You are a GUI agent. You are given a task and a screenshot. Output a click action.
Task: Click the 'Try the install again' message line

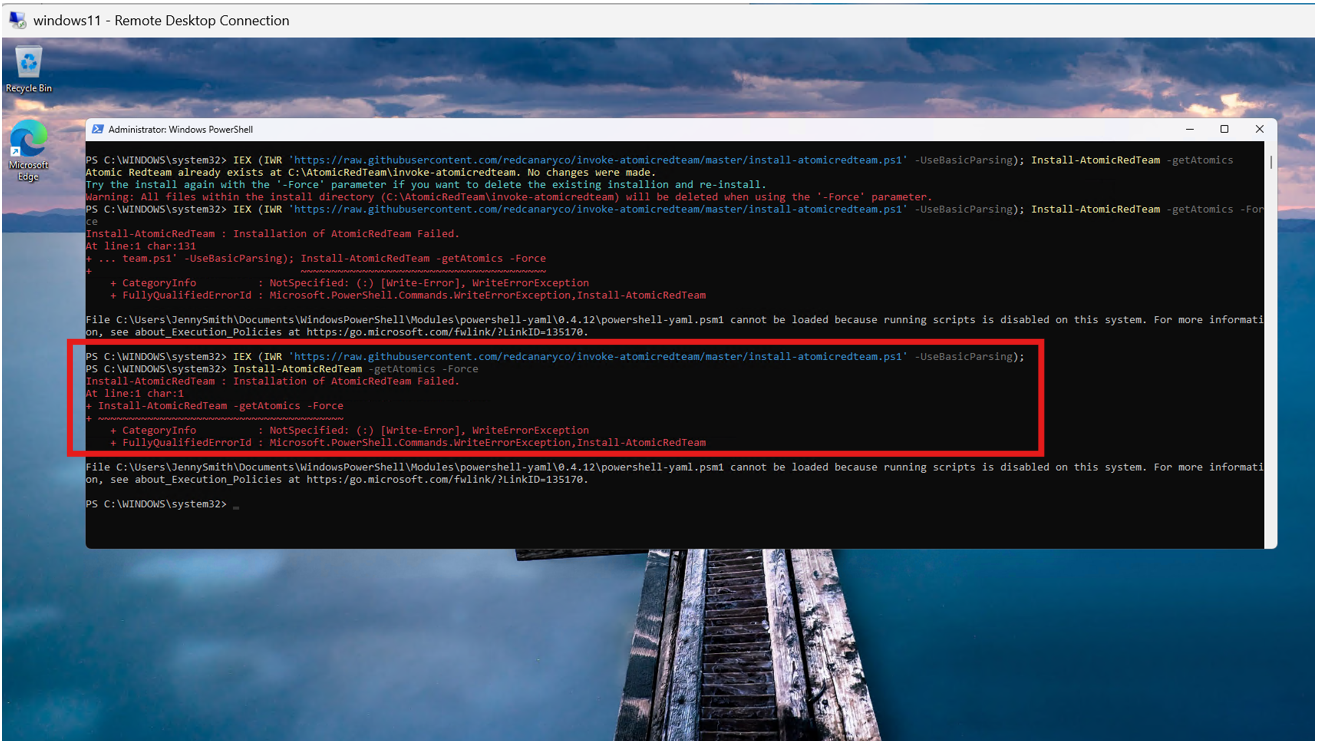[426, 185]
